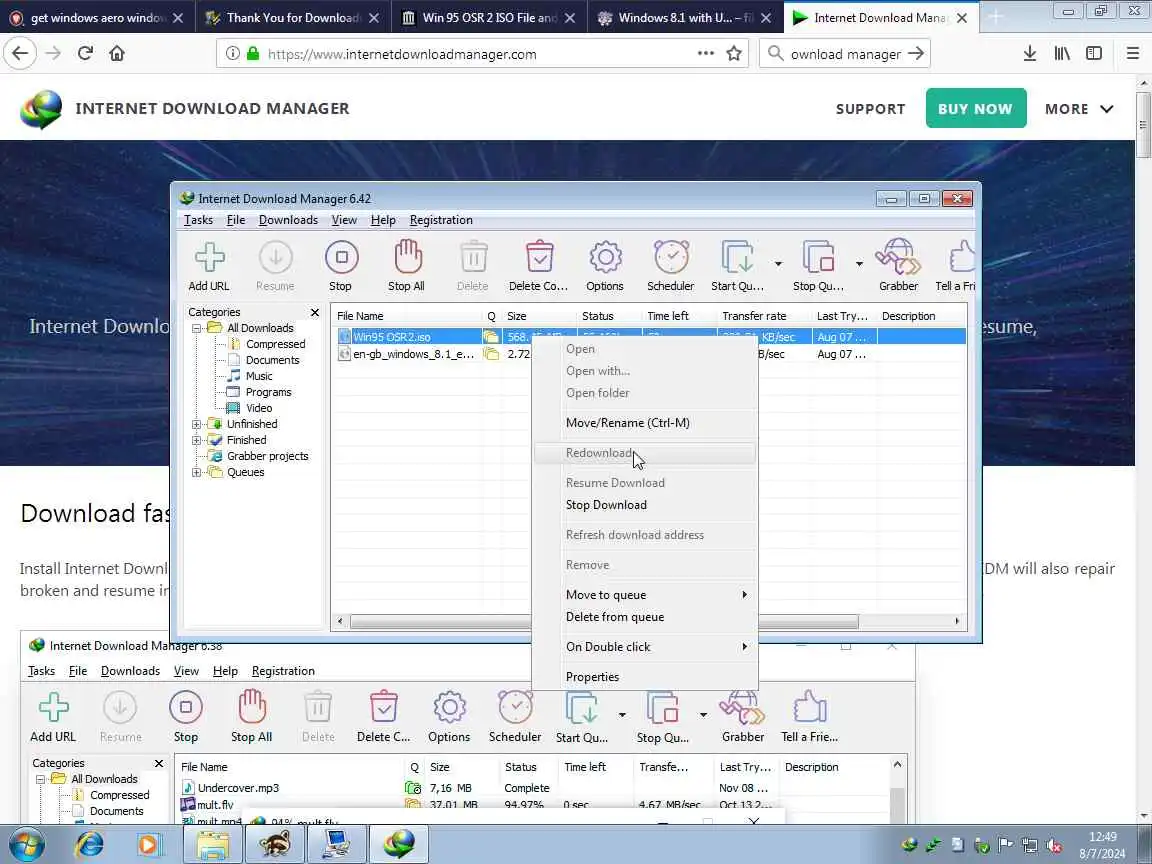This screenshot has height=864, width=1152.
Task: Select the Compressed category in IDM 6.42
Action: click(x=276, y=344)
